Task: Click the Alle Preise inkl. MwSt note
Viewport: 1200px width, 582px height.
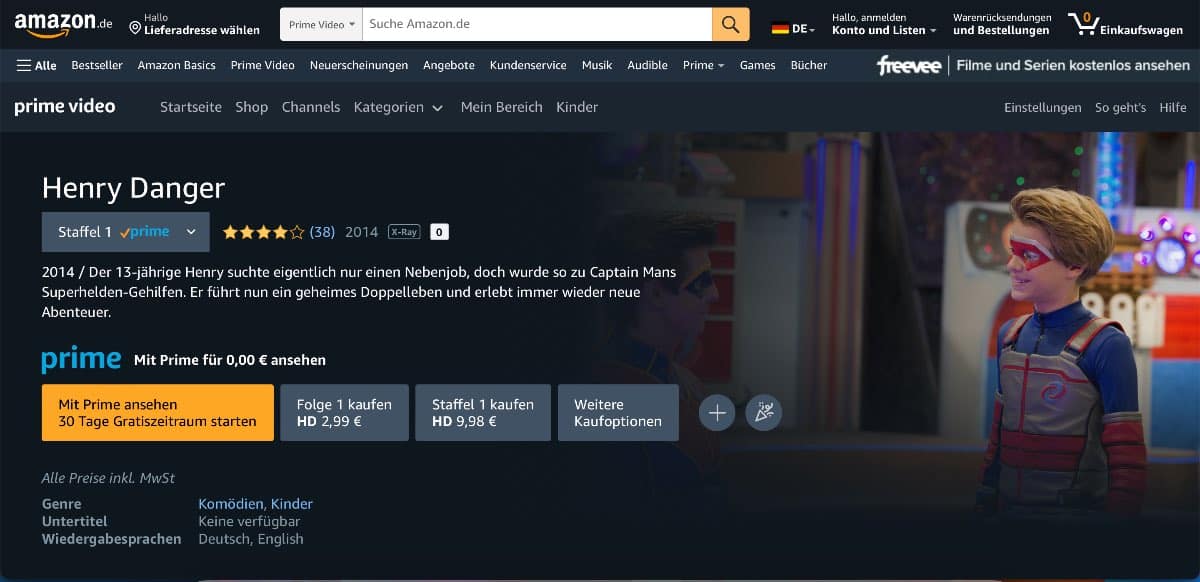Action: click(108, 478)
